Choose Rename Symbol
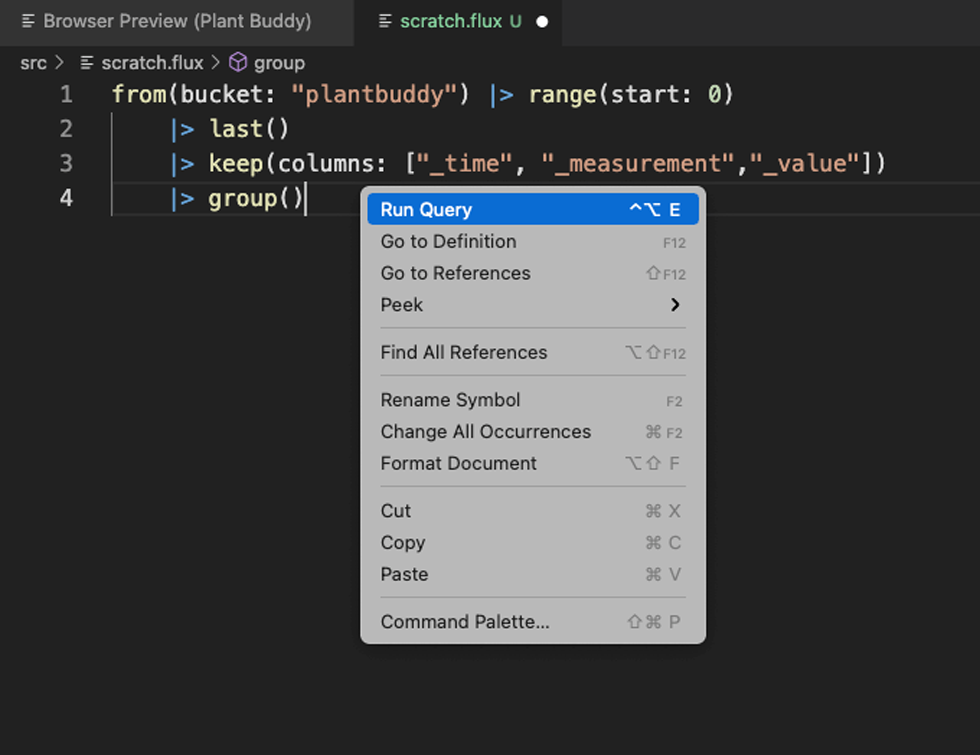This screenshot has height=755, width=980. (x=450, y=399)
